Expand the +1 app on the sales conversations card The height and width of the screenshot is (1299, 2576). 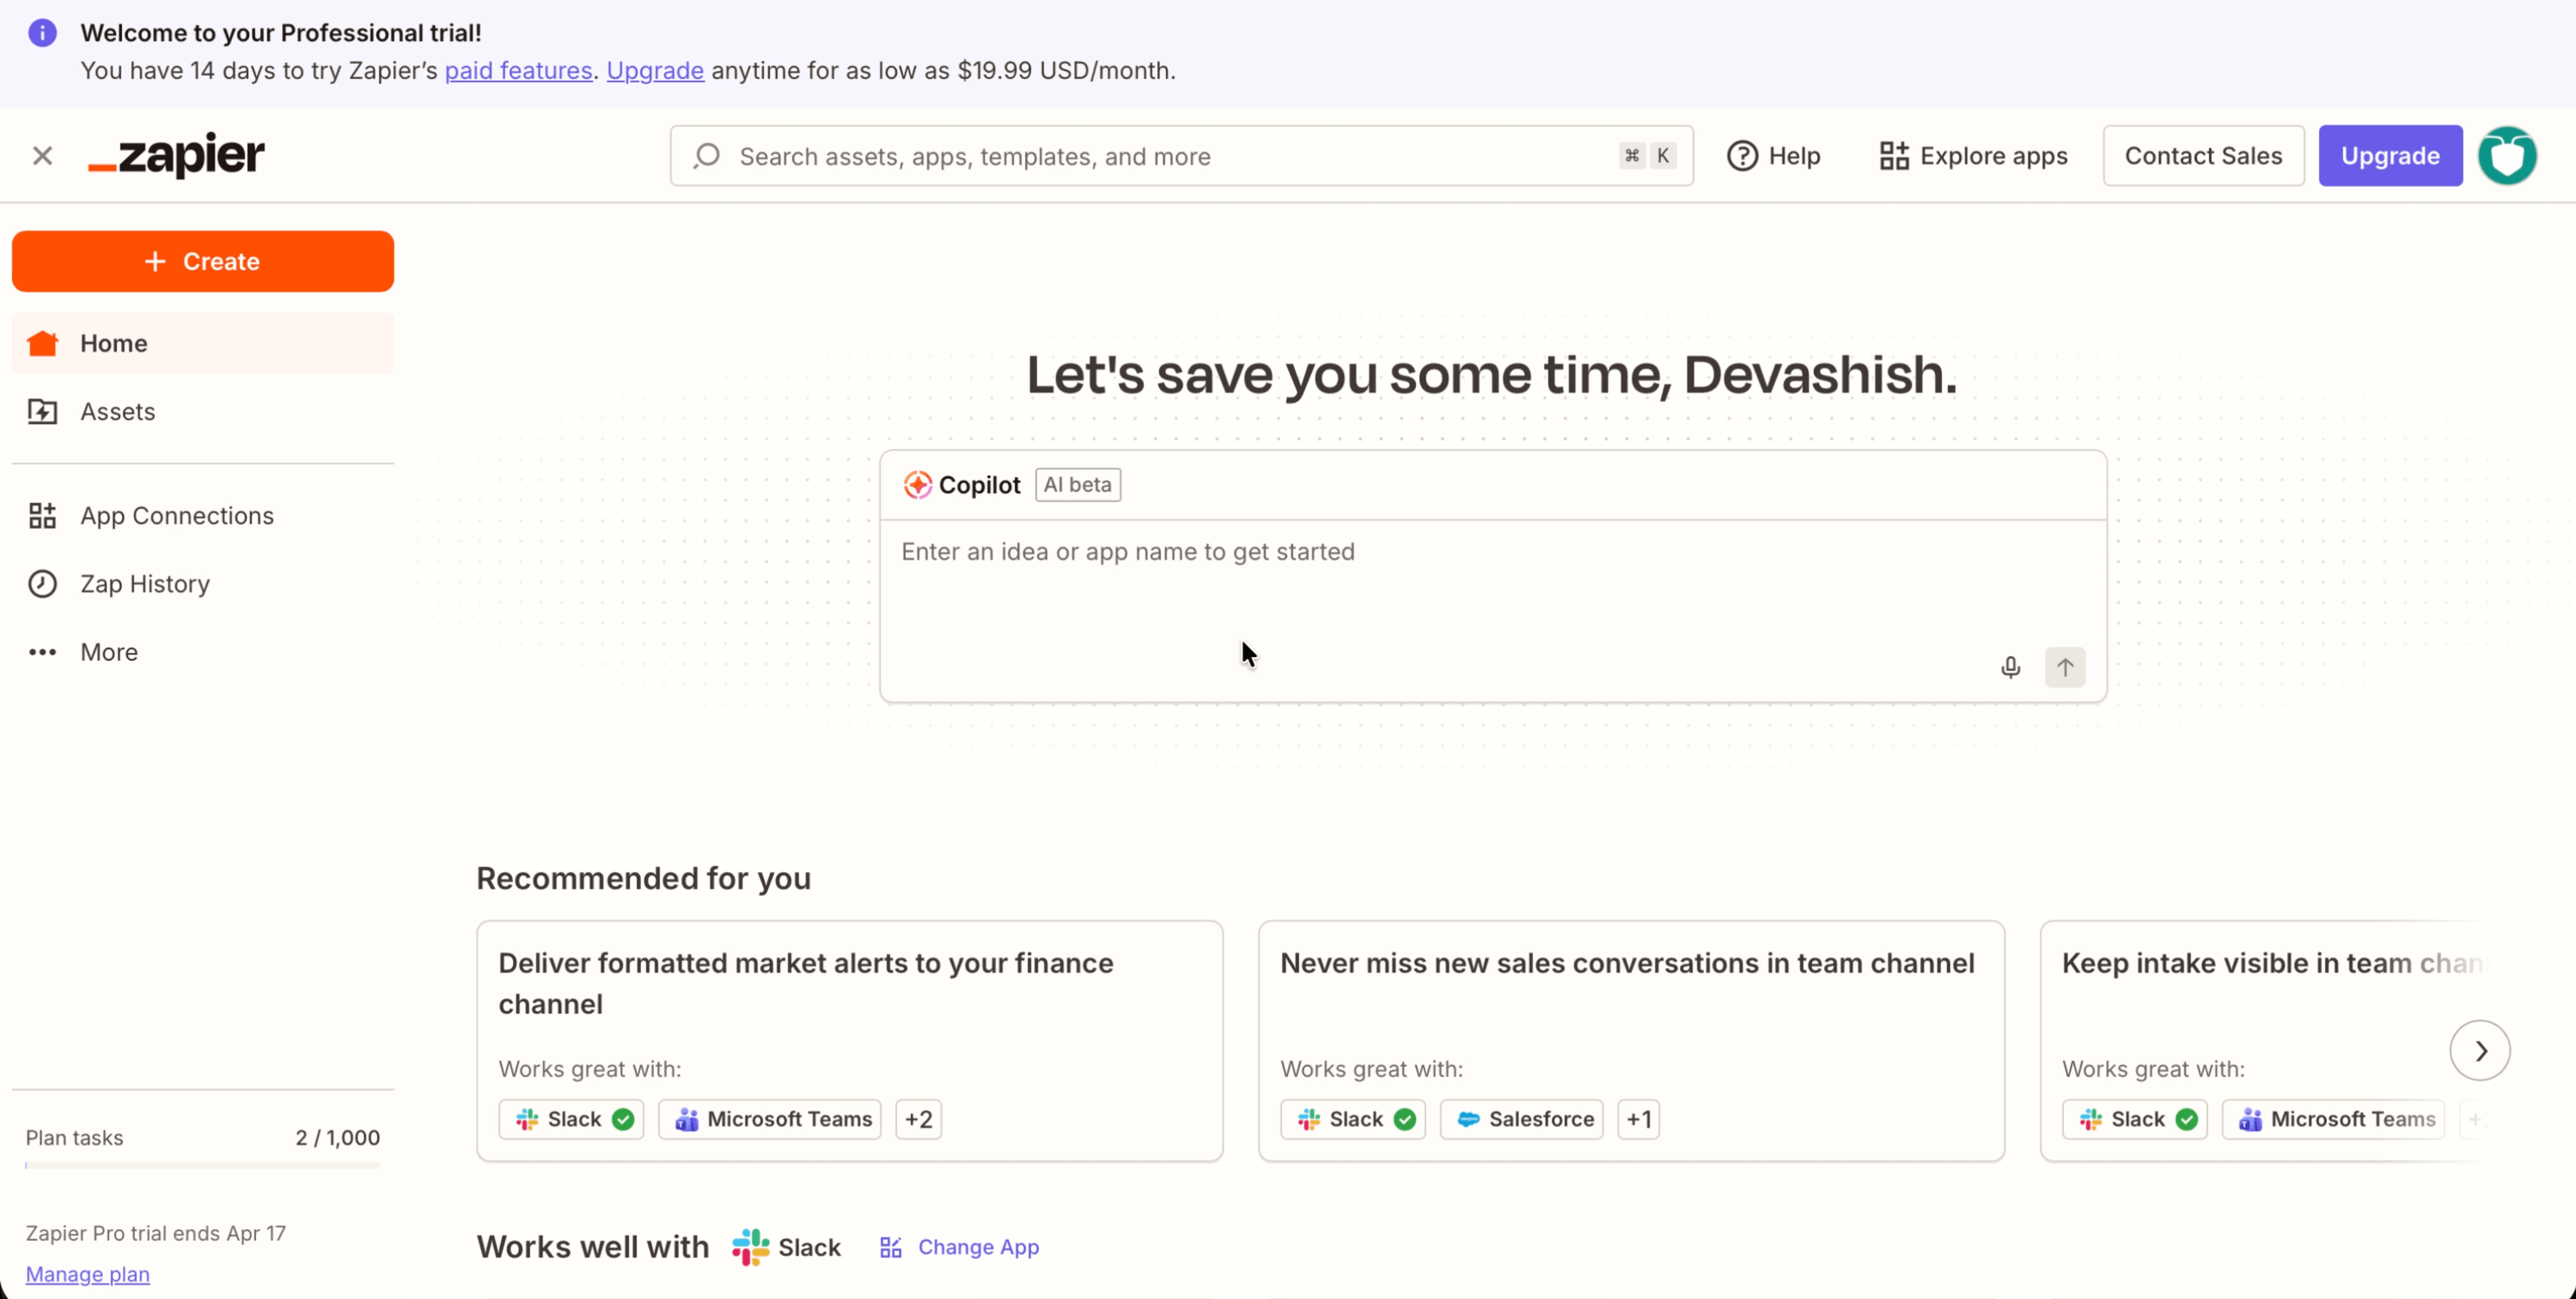pos(1638,1118)
